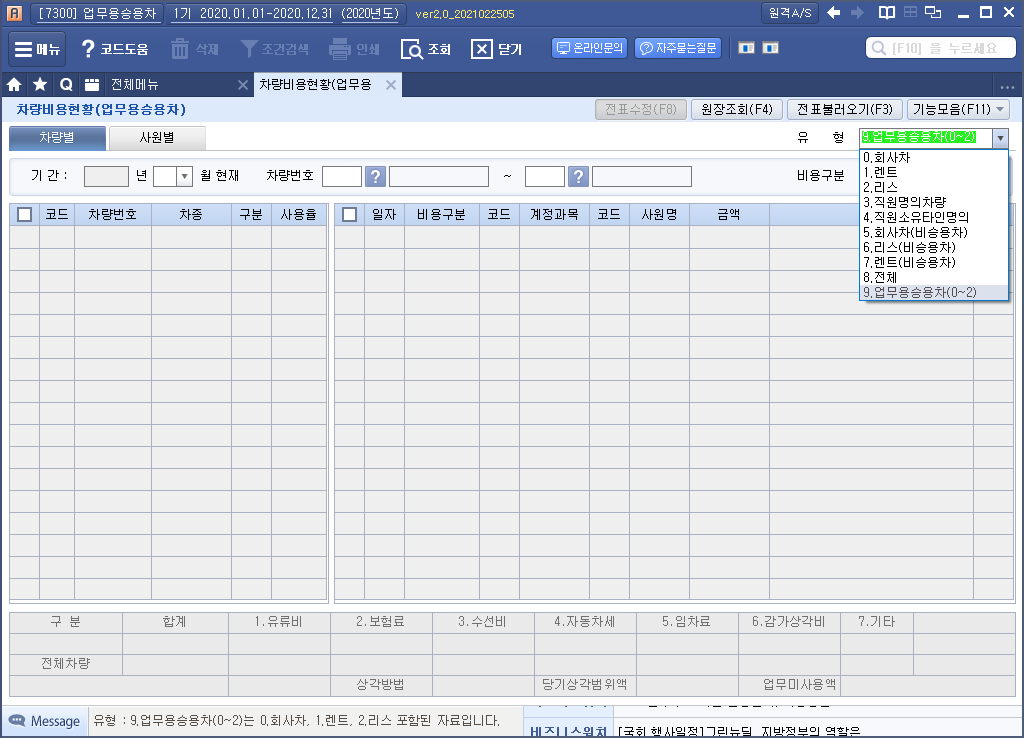Image resolution: width=1024 pixels, height=738 pixels.
Task: Toggle select-all checkbox in expense list header
Action: point(349,214)
